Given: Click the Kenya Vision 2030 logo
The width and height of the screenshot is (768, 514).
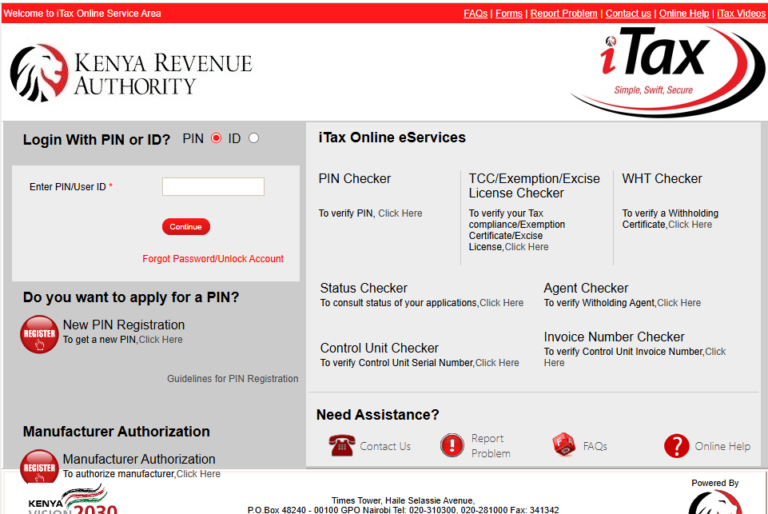Looking at the screenshot, I should (x=73, y=499).
